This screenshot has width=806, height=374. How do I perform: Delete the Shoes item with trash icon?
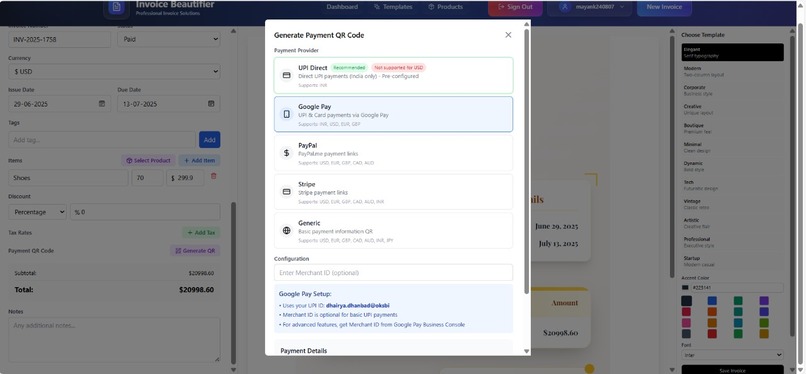214,176
